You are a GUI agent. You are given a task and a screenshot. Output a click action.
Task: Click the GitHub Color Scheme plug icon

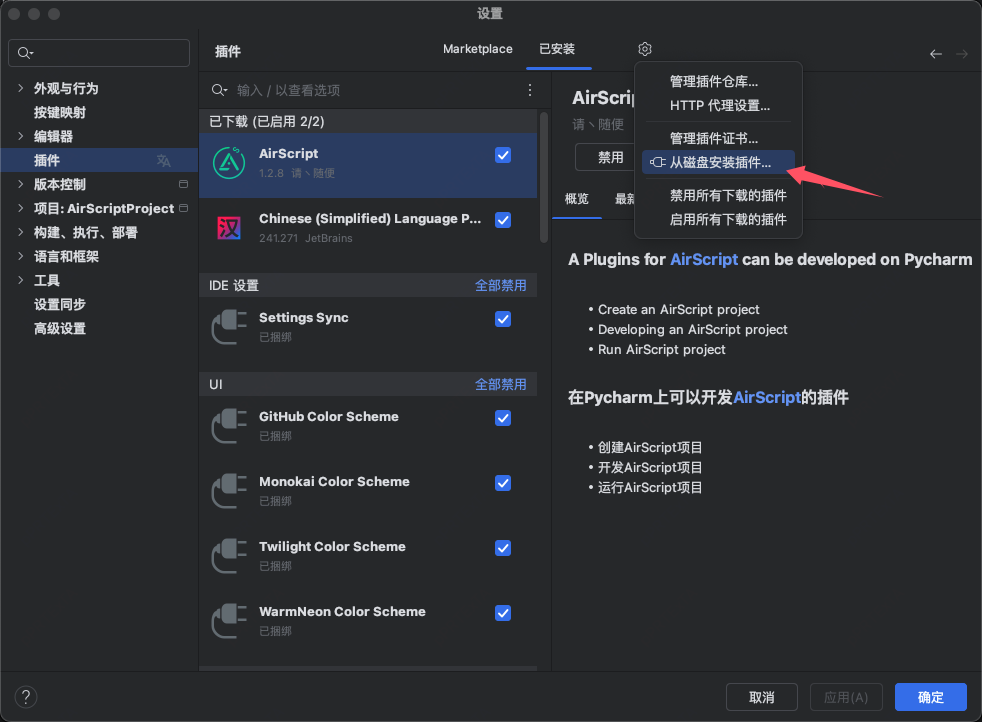(x=229, y=426)
